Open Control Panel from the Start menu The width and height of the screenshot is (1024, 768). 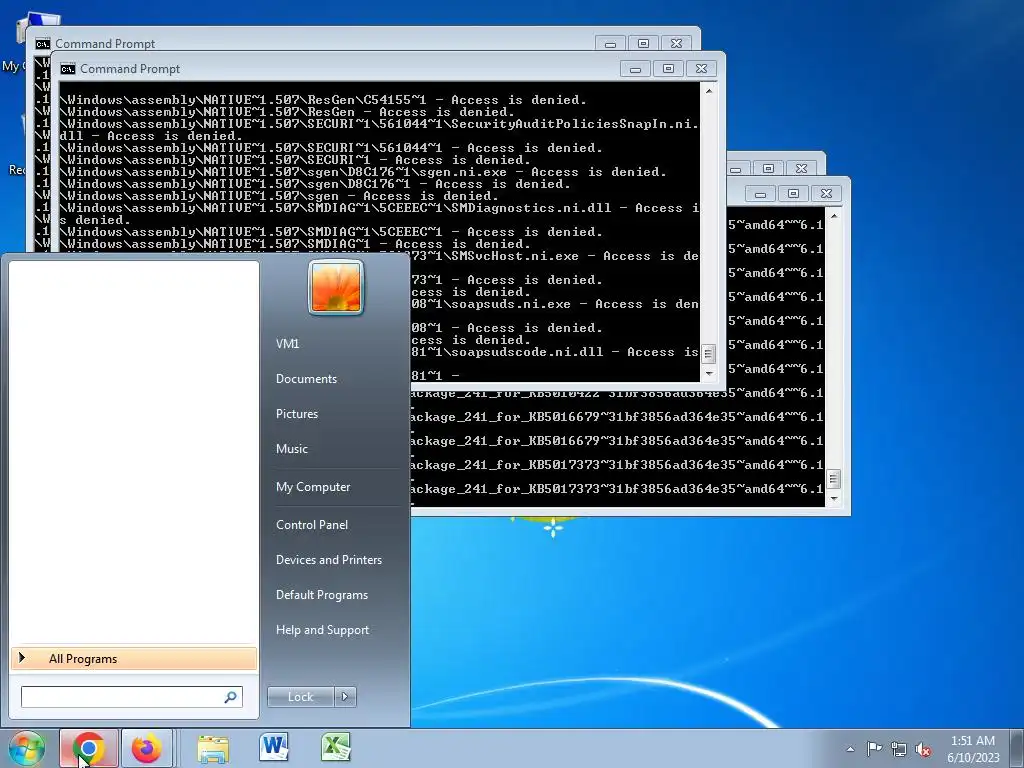click(312, 525)
